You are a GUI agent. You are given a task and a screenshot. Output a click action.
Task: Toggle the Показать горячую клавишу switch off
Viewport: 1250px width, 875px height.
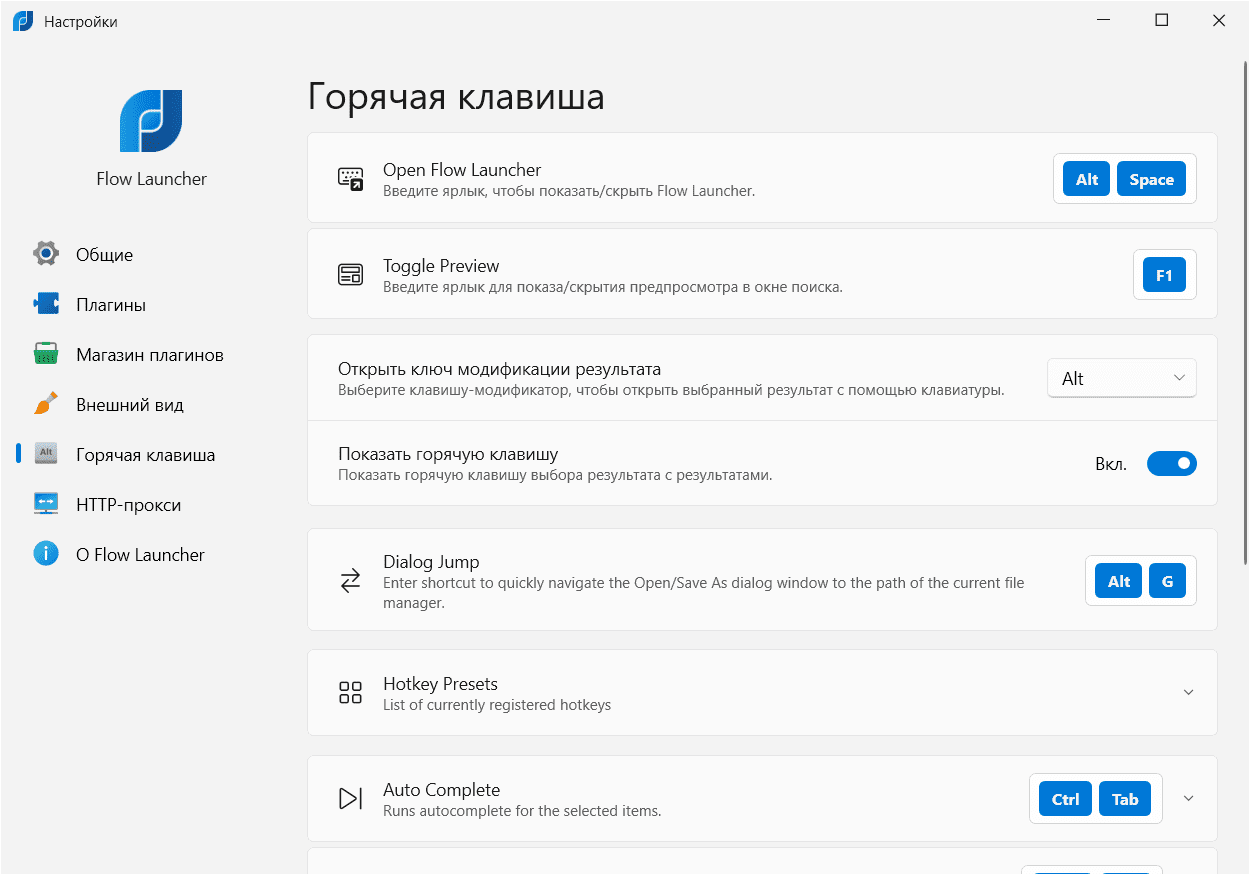pyautogui.click(x=1171, y=463)
